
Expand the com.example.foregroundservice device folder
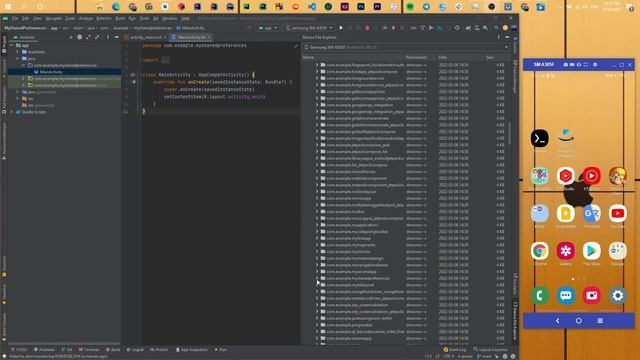[317, 78]
